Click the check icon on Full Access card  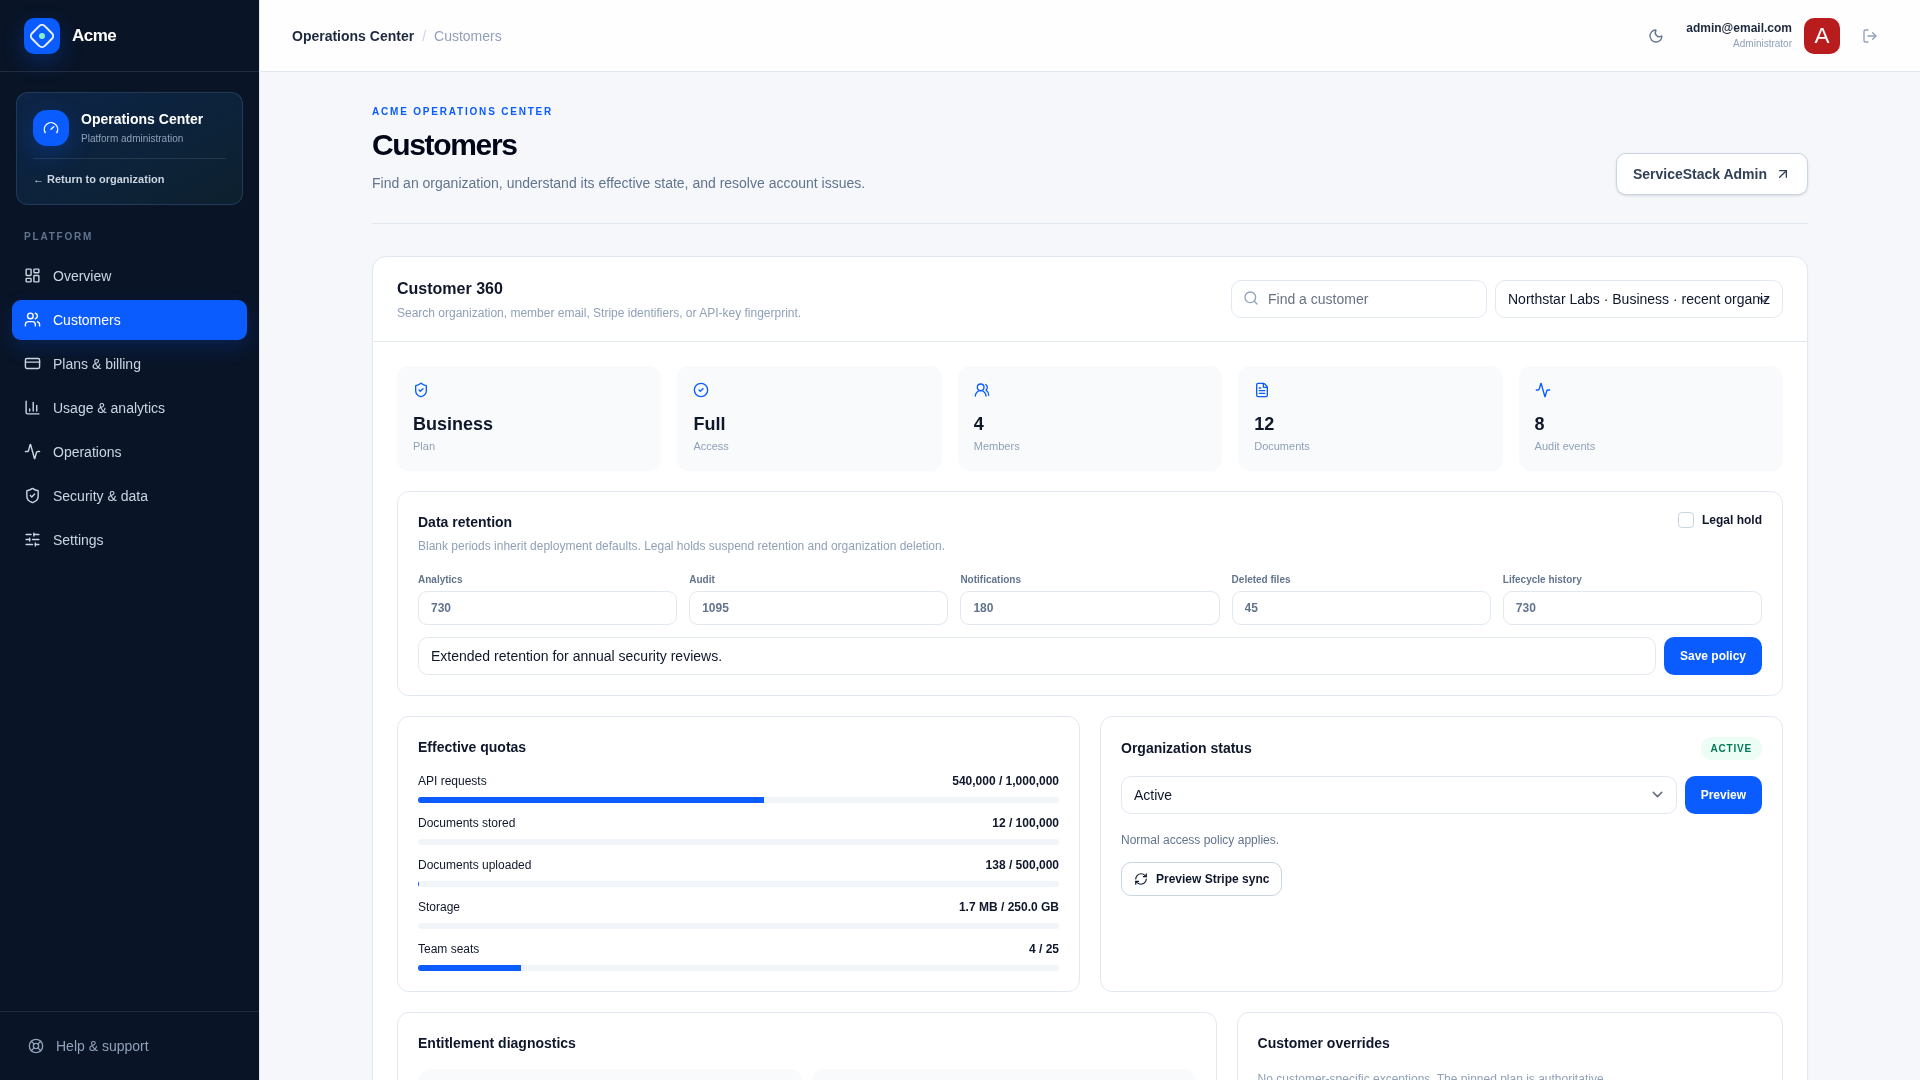(x=701, y=390)
